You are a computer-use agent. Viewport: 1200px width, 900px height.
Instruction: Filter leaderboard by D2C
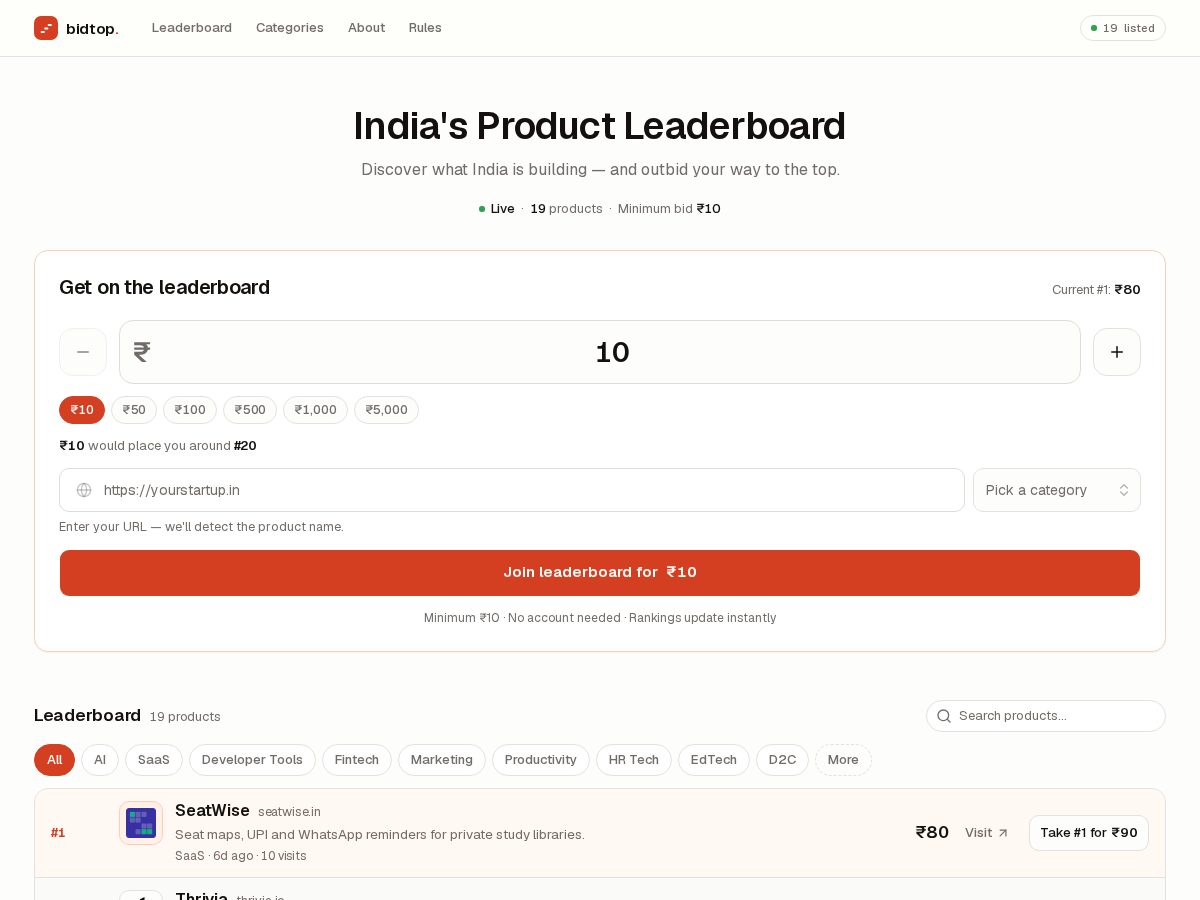782,760
